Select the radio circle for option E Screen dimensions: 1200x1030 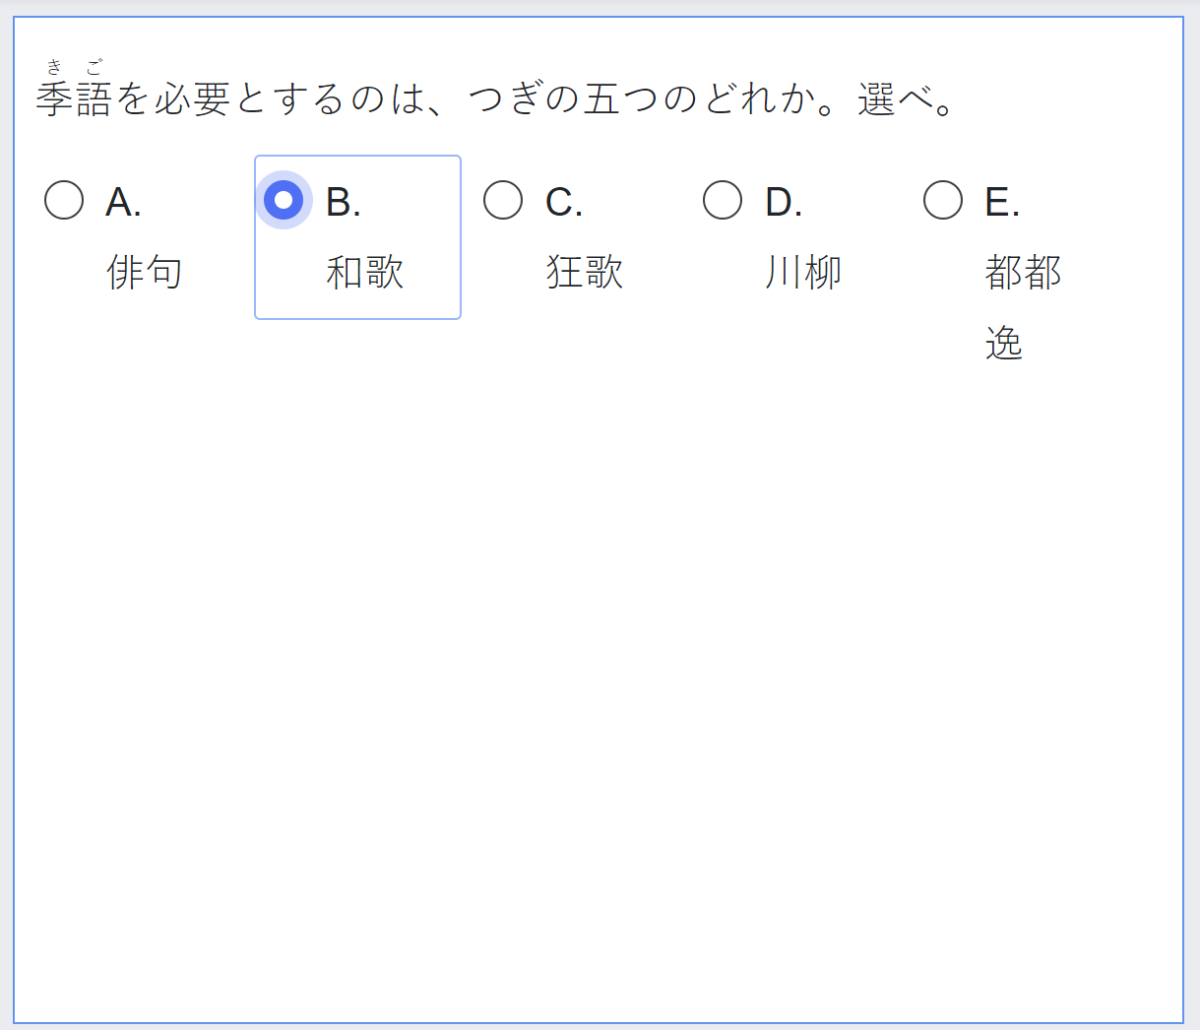943,200
